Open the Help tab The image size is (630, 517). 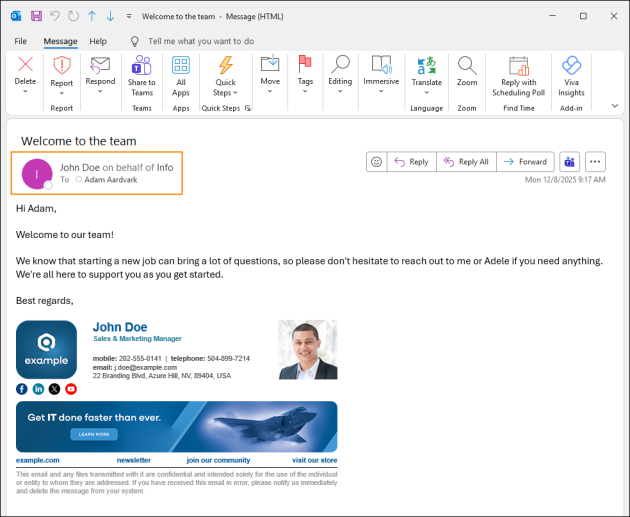[x=98, y=41]
